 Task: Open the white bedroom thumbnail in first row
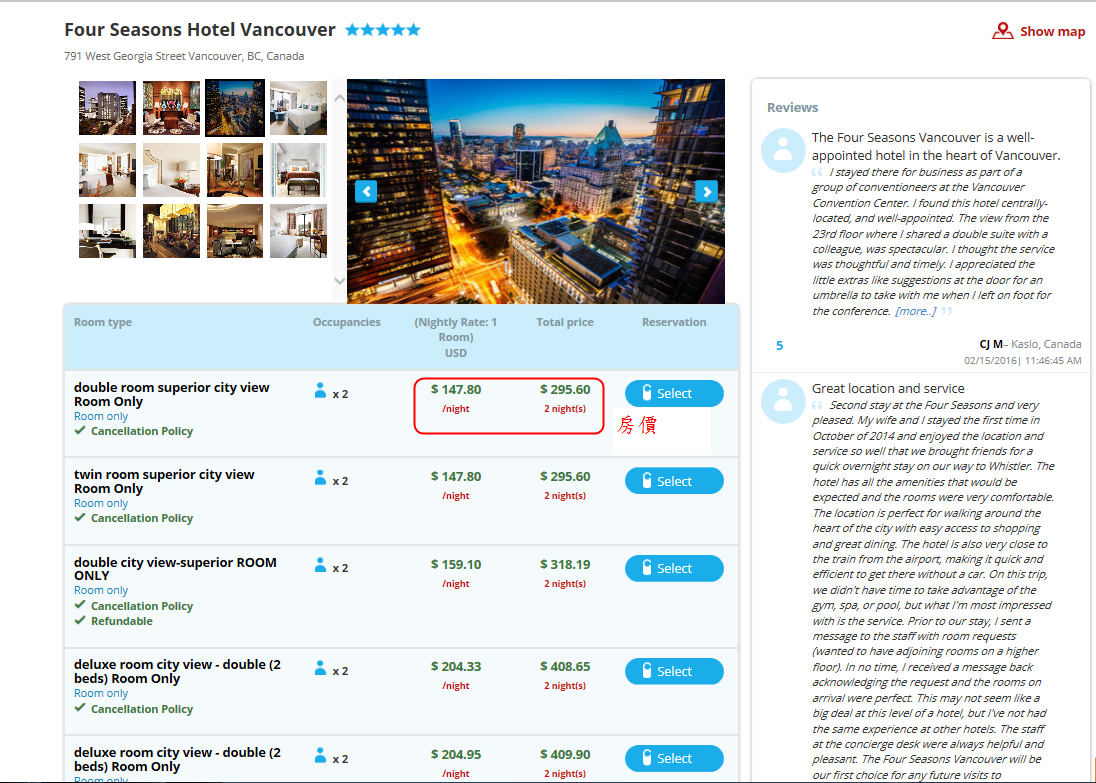(298, 108)
